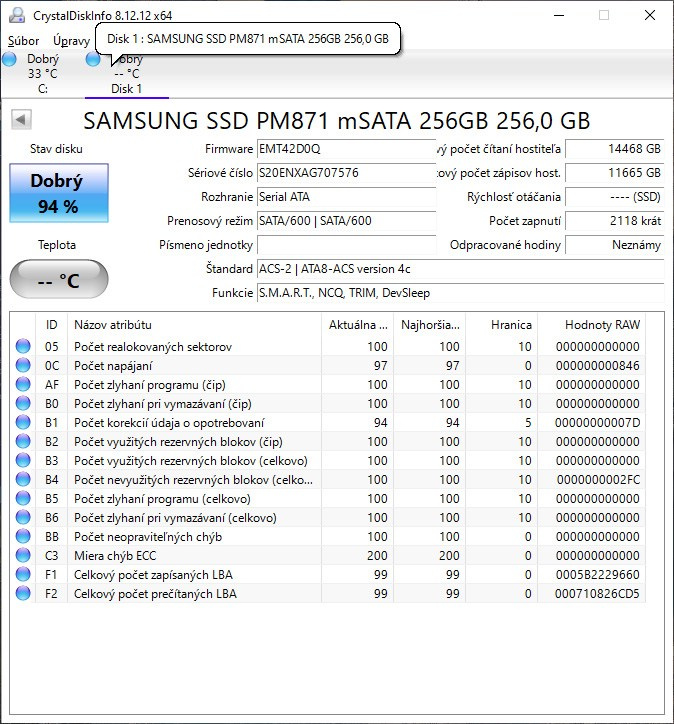Click the Rozhranie field Serial ATA
The width and height of the screenshot is (674, 724).
[346, 197]
